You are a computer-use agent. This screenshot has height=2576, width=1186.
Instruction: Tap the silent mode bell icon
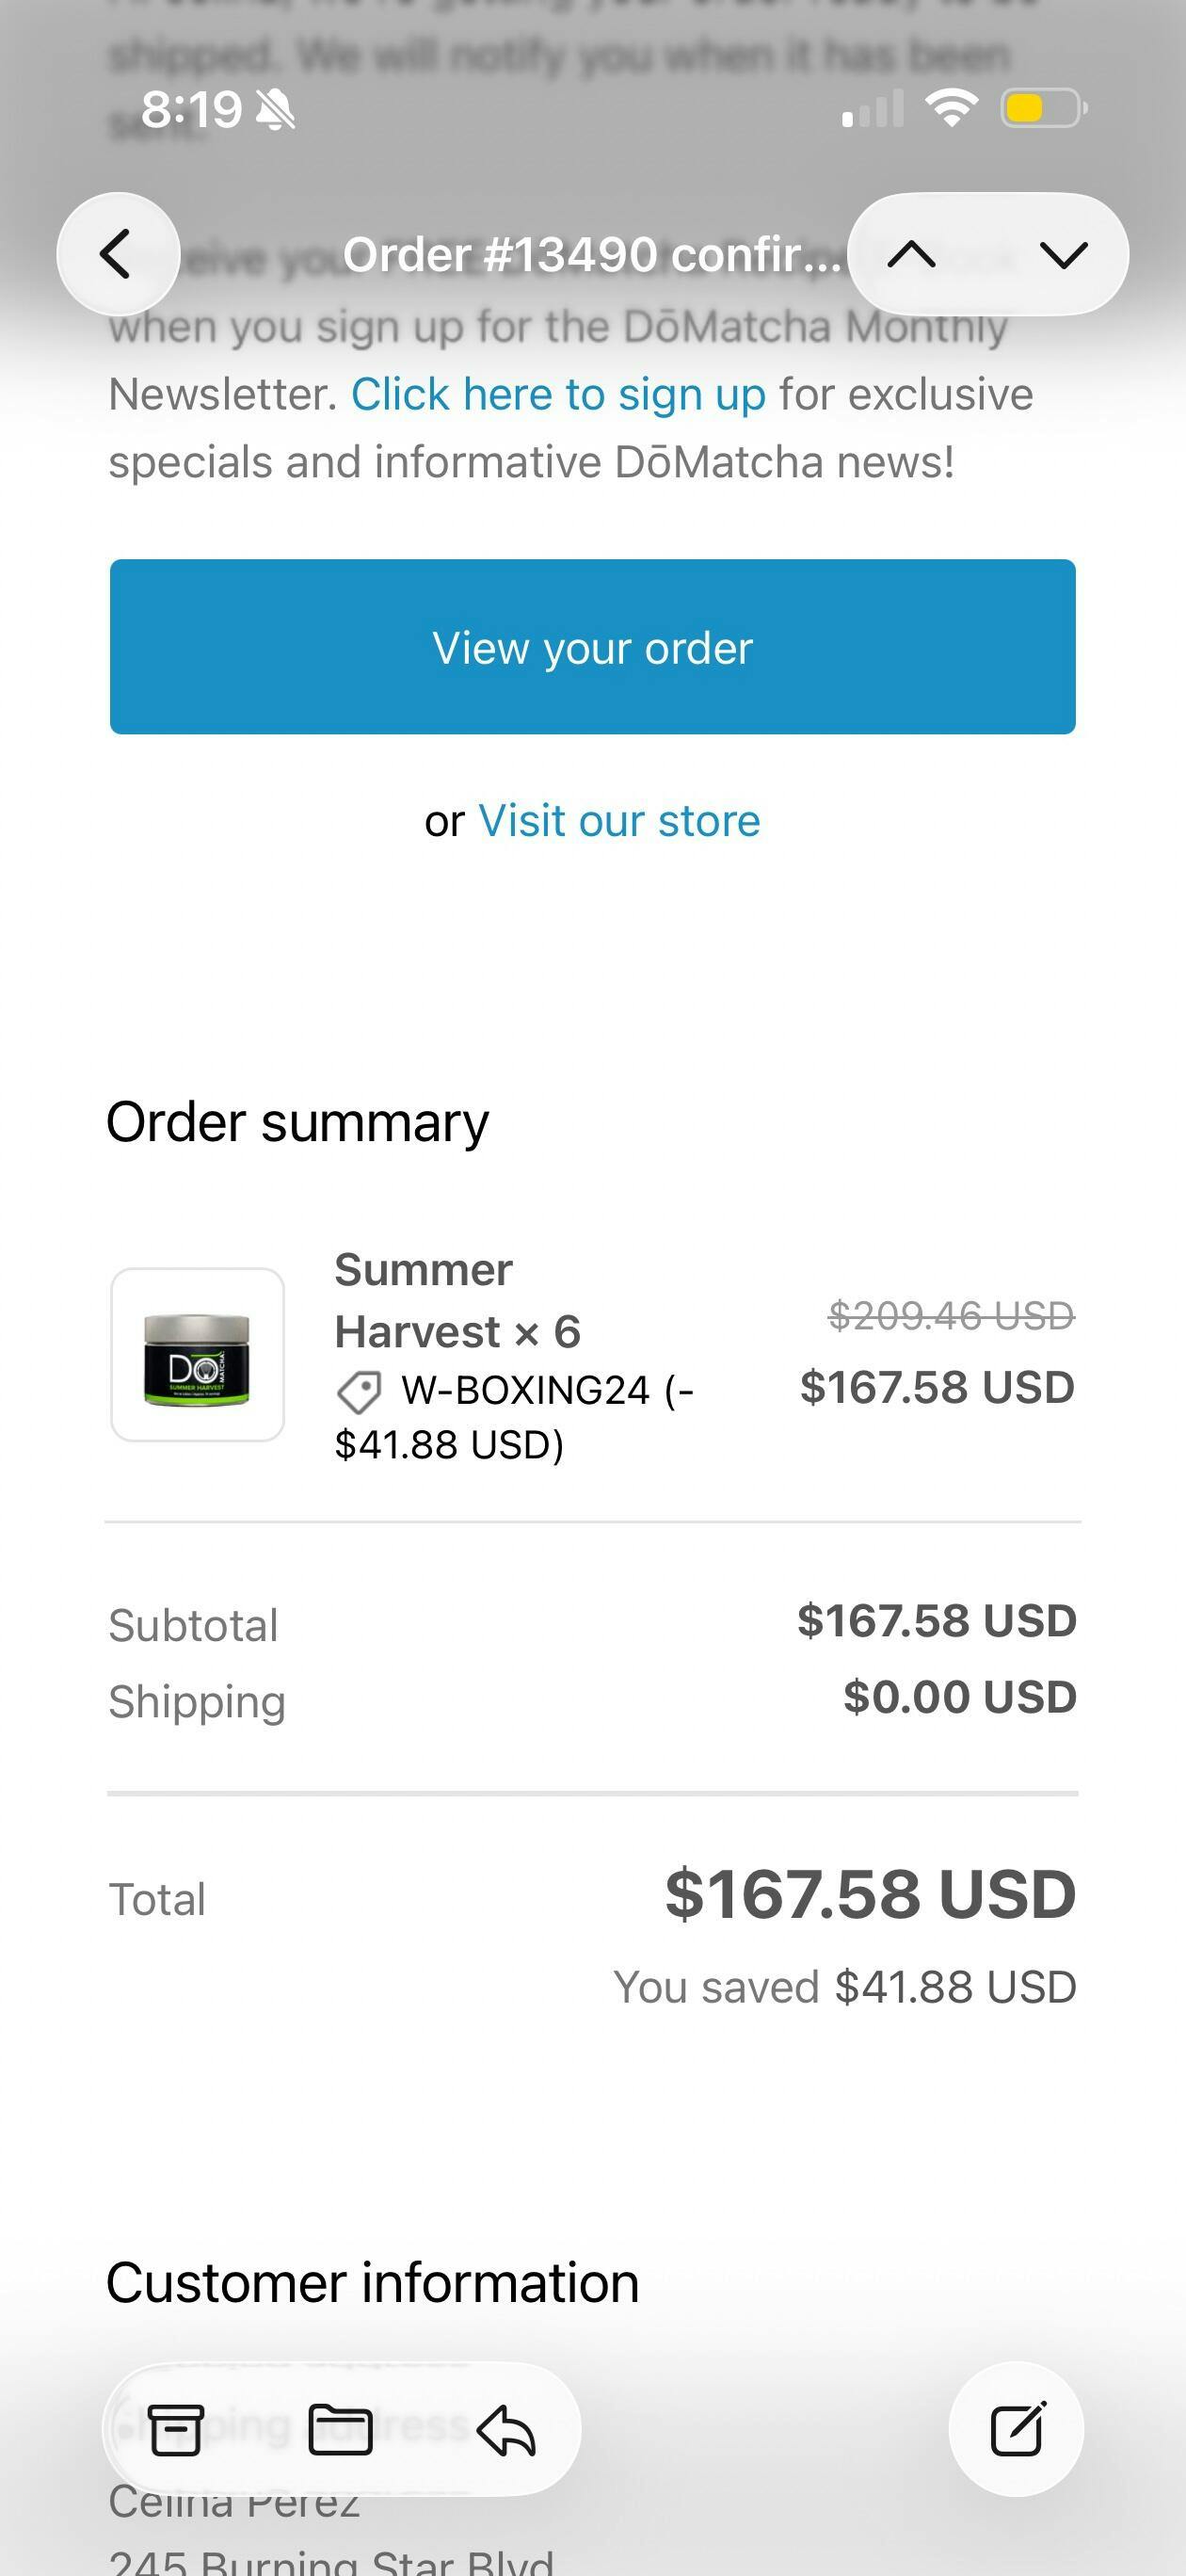point(275,110)
